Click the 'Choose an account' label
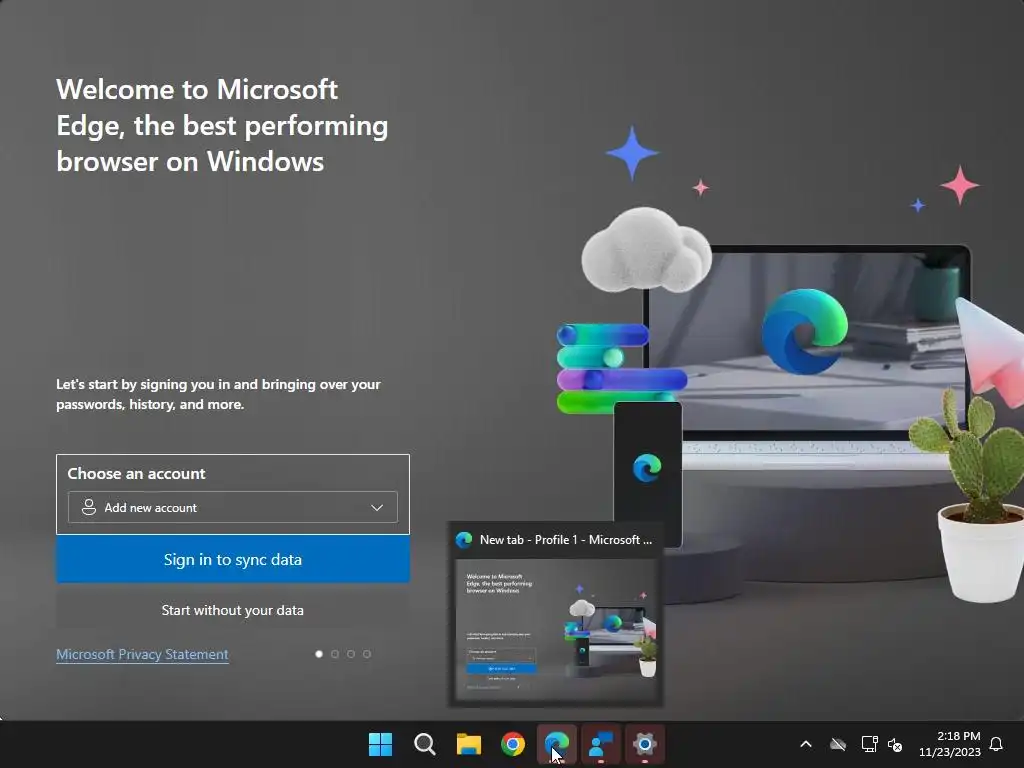 point(136,473)
